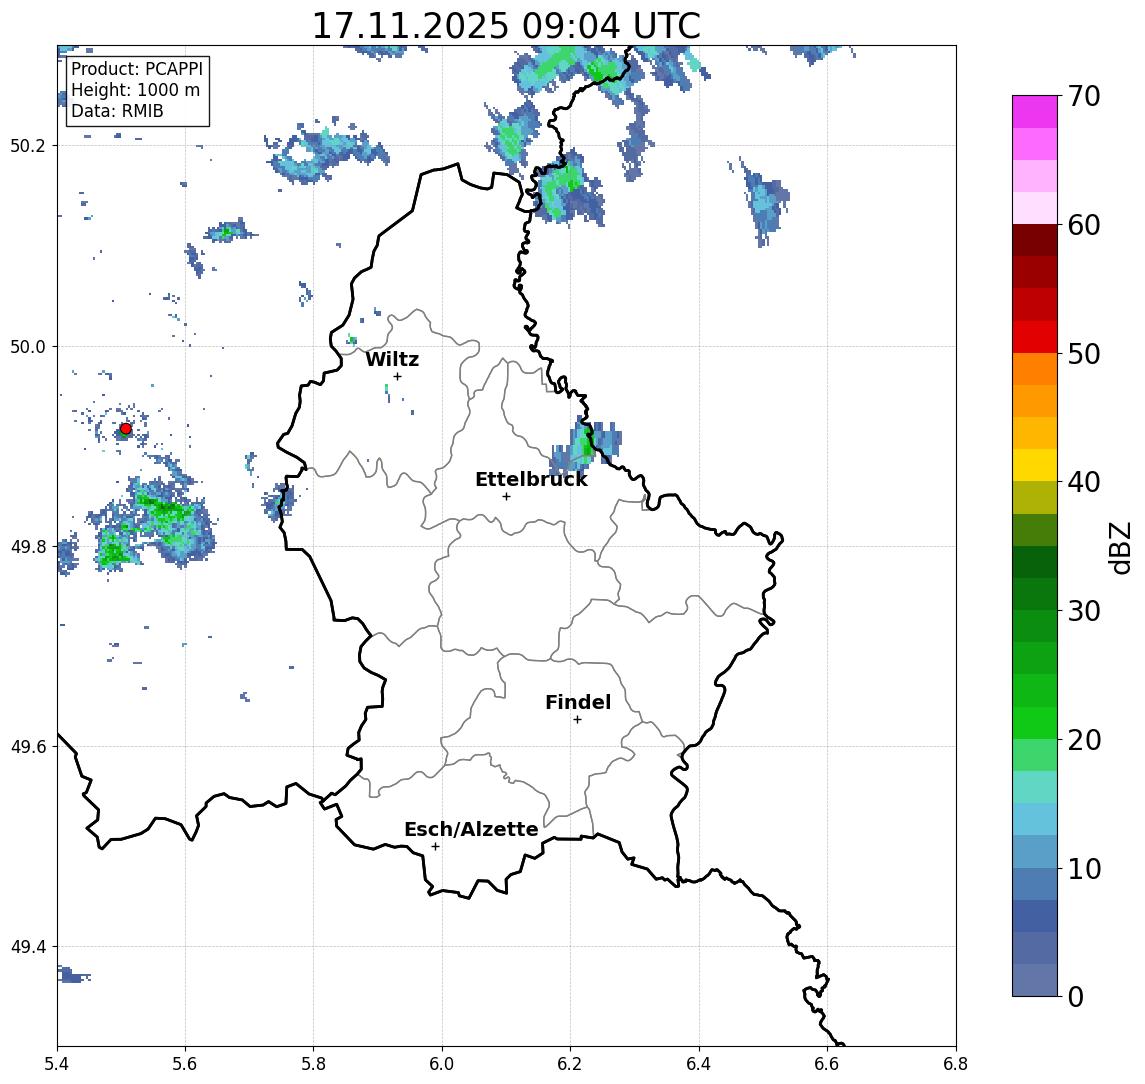Click the red radar location dot

126,429
